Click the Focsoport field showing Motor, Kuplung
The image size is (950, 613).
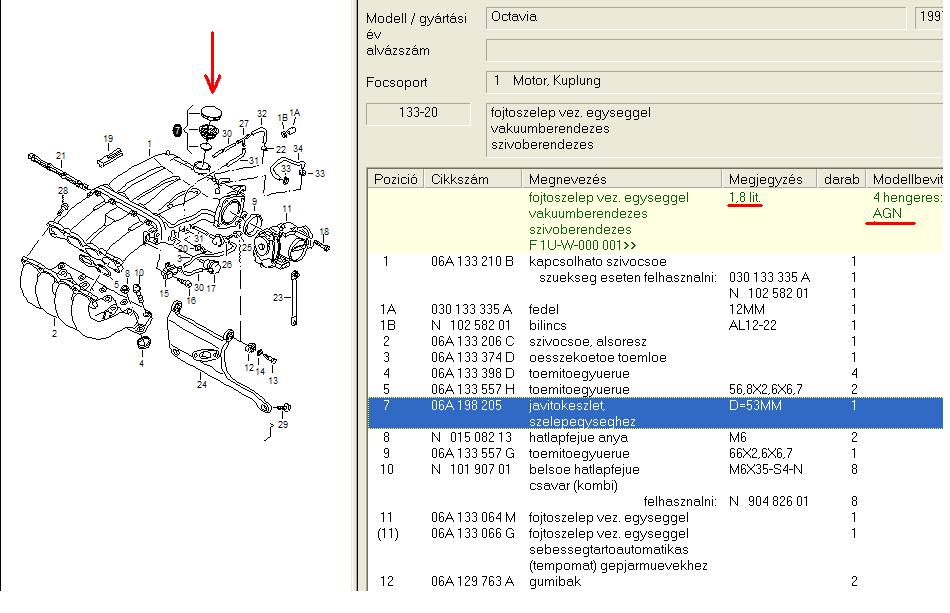[715, 81]
